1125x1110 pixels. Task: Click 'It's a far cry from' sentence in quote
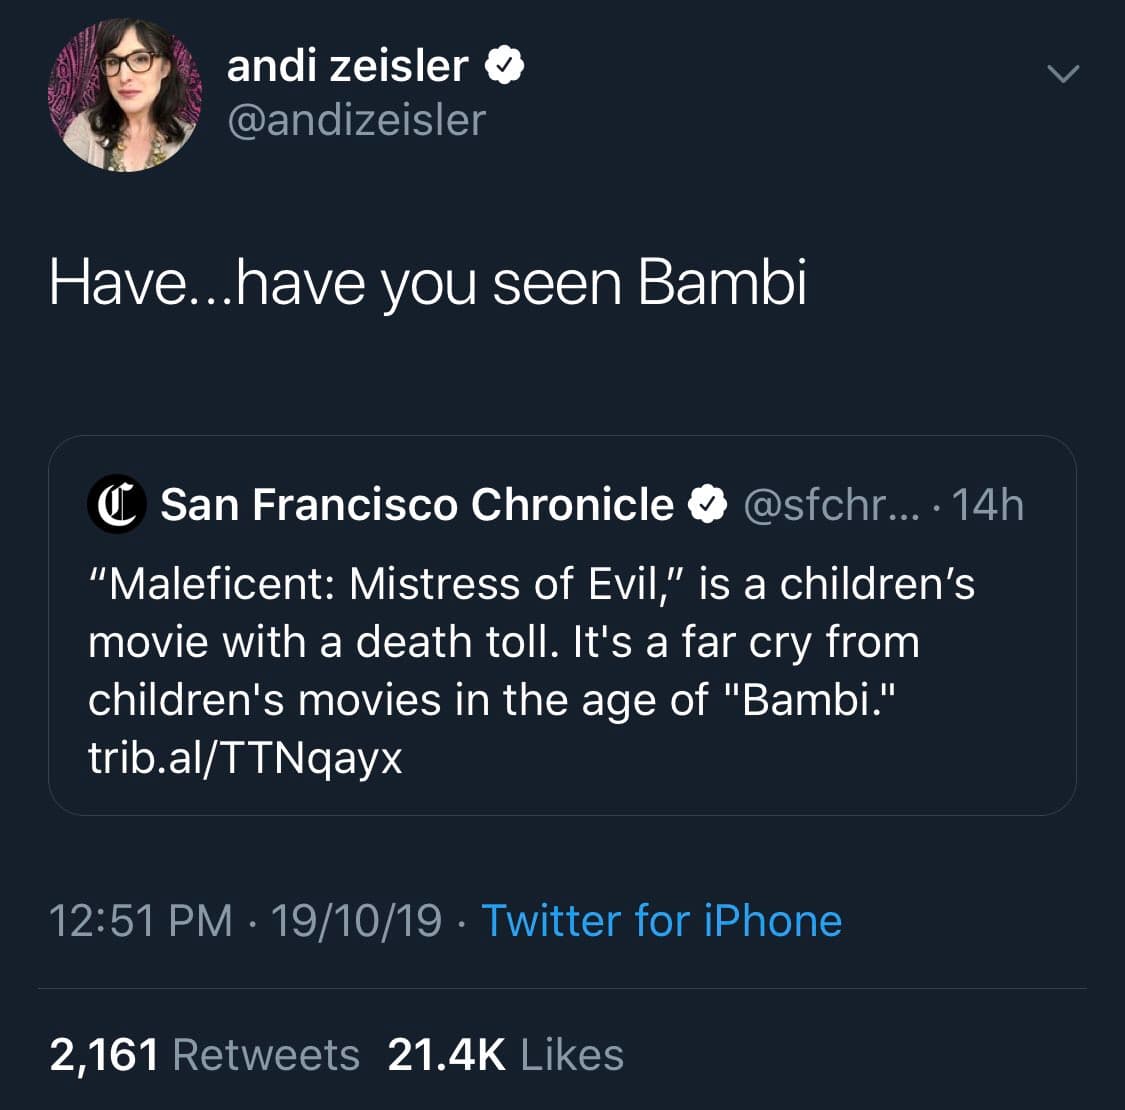click(745, 641)
